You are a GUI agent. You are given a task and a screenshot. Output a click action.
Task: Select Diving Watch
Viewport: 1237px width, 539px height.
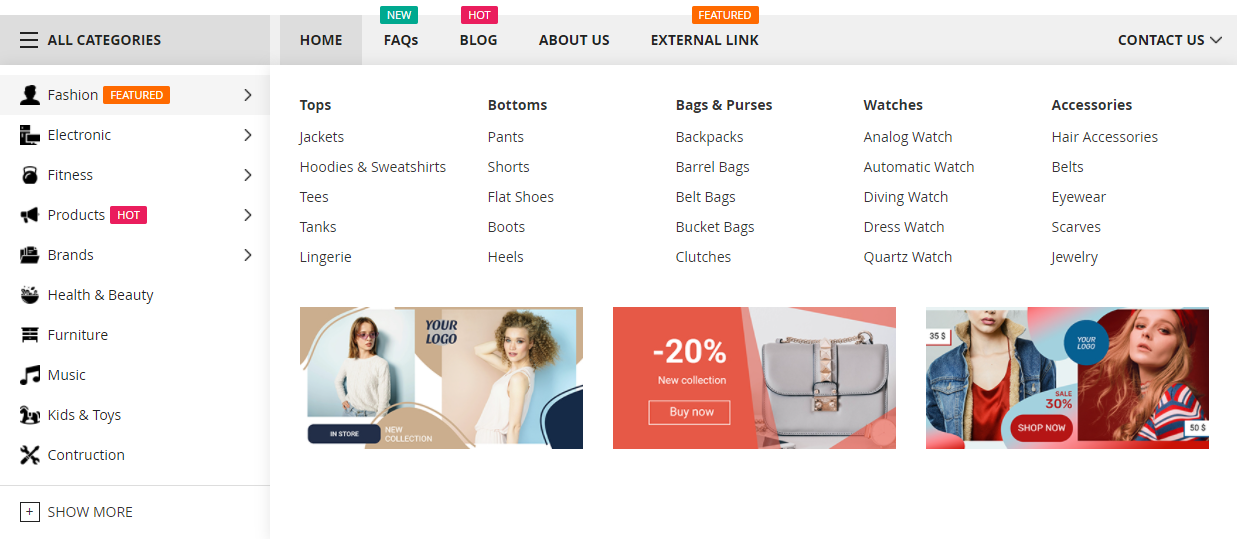point(906,197)
